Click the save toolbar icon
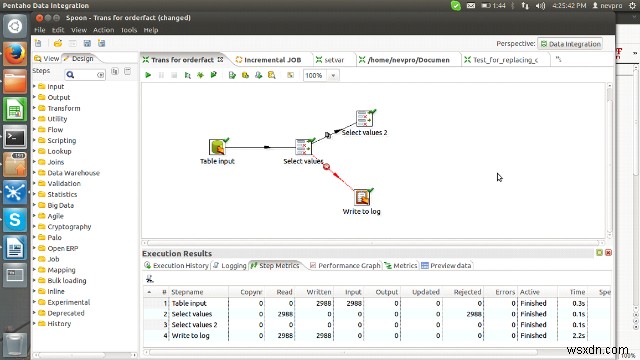The height and width of the screenshot is (360, 640). click(x=87, y=43)
